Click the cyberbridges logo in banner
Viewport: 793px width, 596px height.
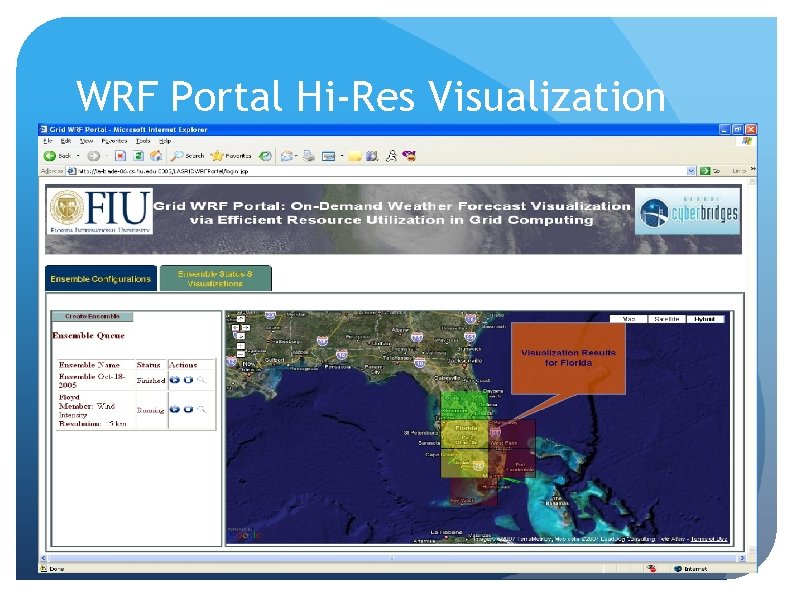click(x=688, y=211)
